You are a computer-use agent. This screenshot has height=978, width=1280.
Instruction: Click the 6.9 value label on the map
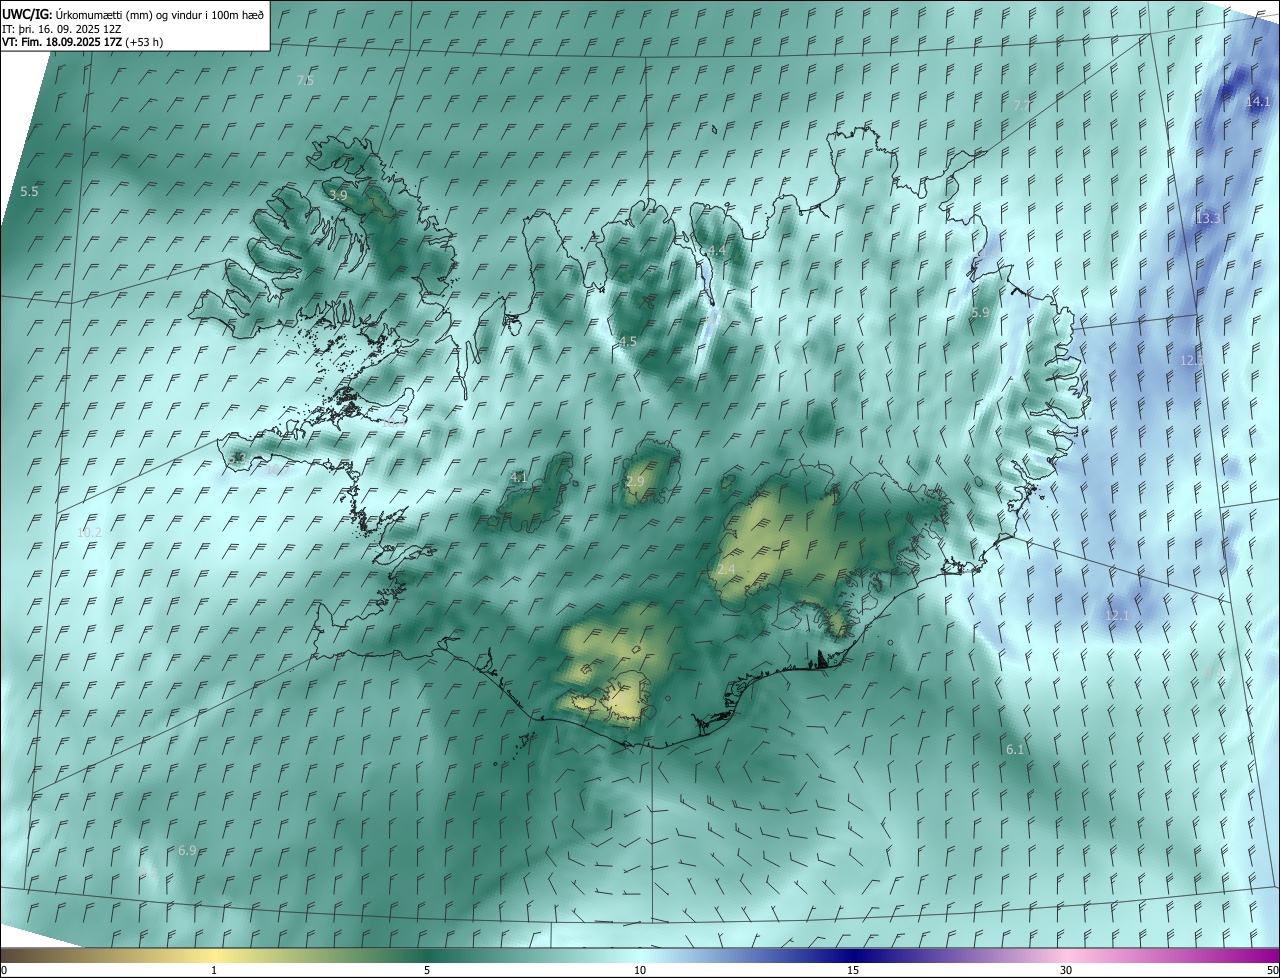[187, 850]
